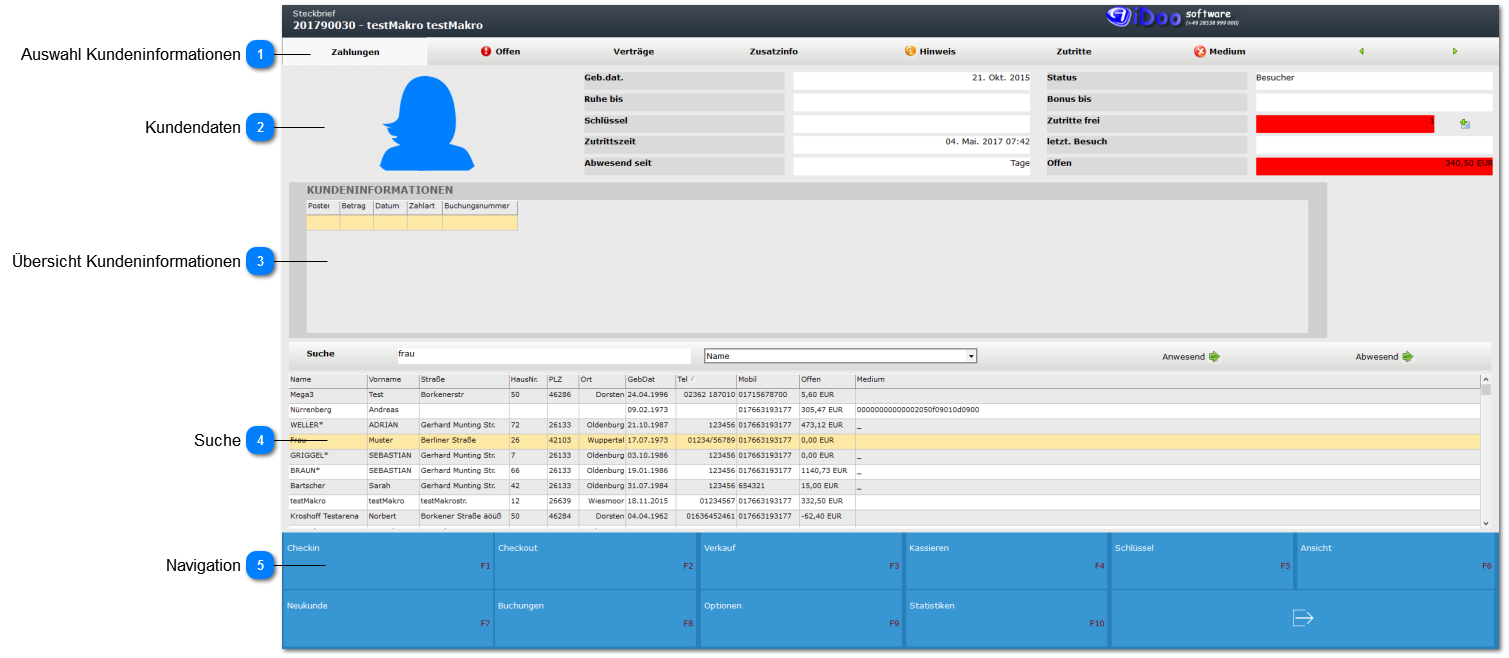This screenshot has height=658, width=1509.
Task: Select the GRIGGEL* row in search results
Action: pos(884,455)
